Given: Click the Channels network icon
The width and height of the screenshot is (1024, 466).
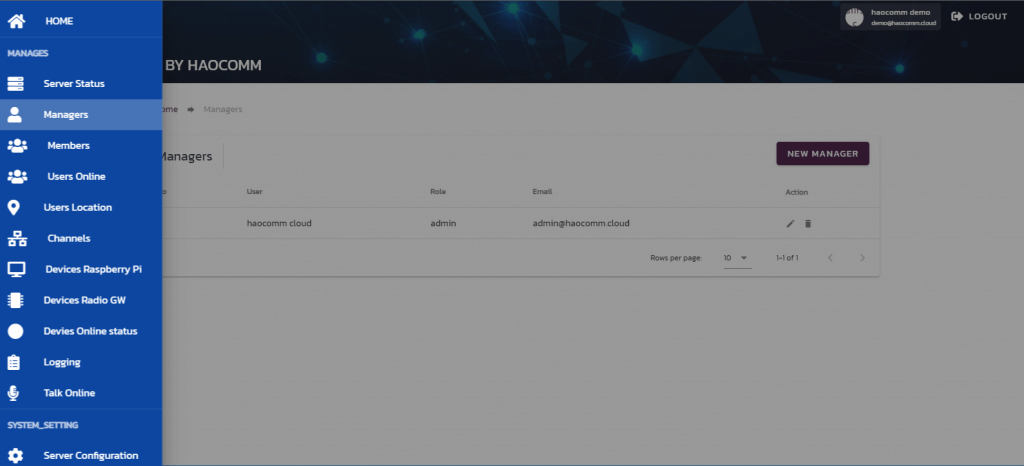Looking at the screenshot, I should [x=17, y=239].
